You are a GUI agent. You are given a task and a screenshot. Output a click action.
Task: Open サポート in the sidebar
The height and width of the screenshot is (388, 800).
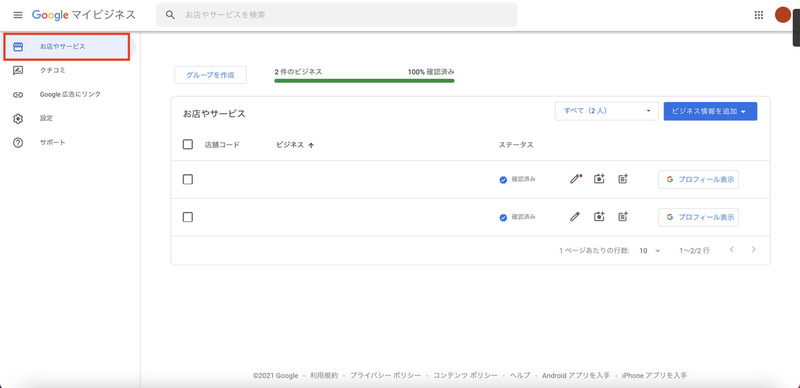pos(53,142)
